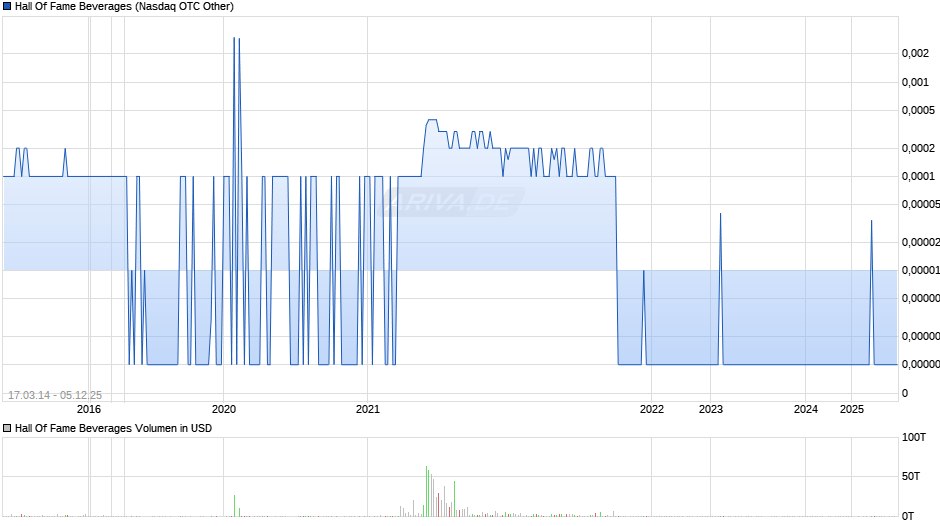The width and height of the screenshot is (940, 526).
Task: Click the green volume bar at 2020
Action: 234,506
